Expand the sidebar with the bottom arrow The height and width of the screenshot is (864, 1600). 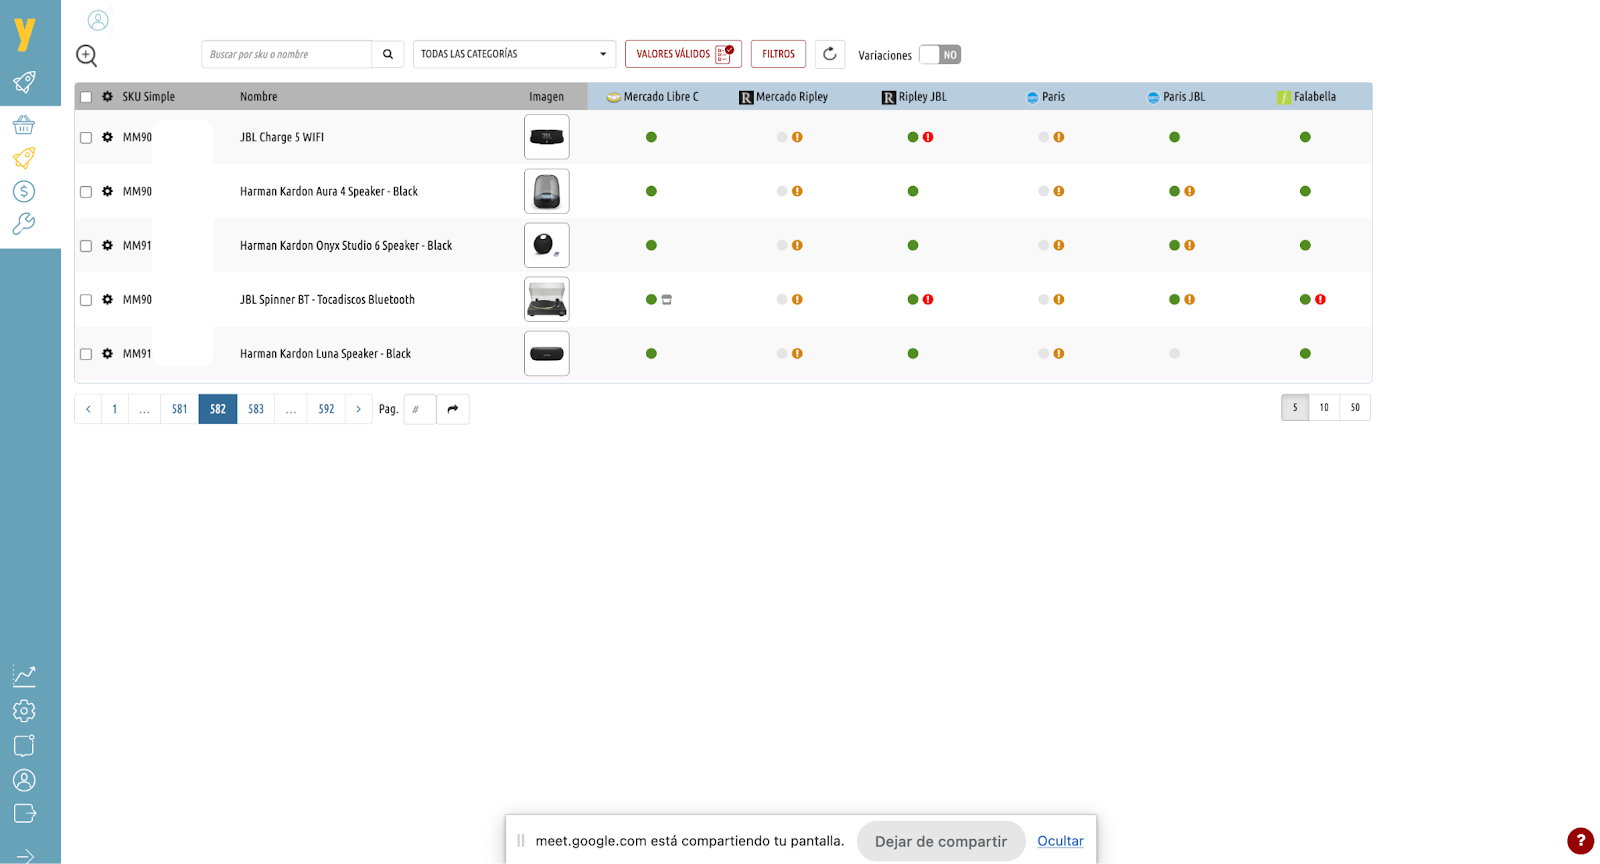click(24, 855)
